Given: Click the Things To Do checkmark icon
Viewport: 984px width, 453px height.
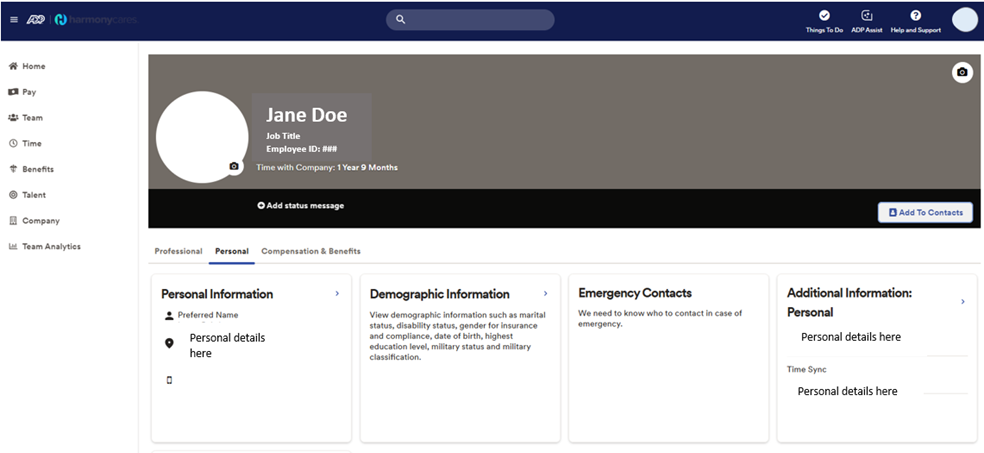Looking at the screenshot, I should point(824,16).
